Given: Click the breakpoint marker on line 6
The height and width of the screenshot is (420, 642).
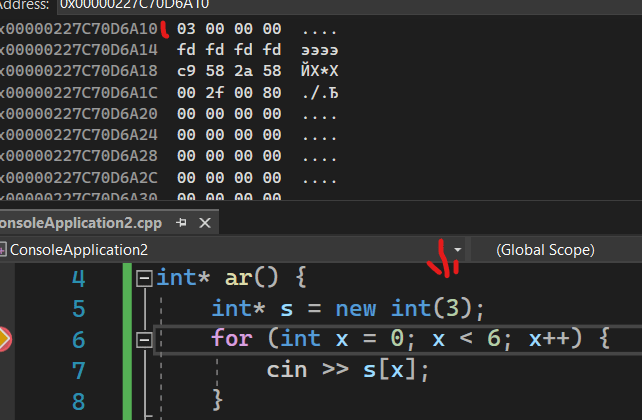Looking at the screenshot, I should click(x=5, y=339).
